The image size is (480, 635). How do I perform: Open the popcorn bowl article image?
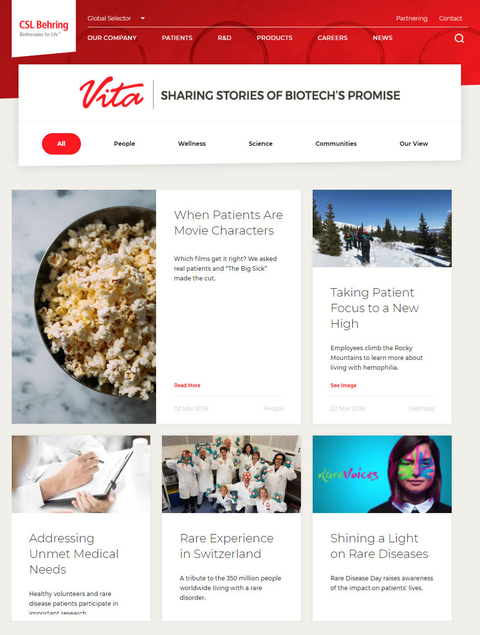pyautogui.click(x=84, y=307)
